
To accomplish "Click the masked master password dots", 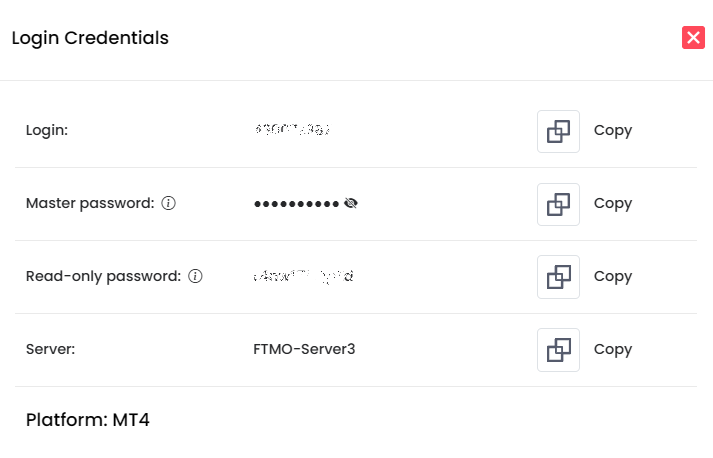I will coord(296,203).
